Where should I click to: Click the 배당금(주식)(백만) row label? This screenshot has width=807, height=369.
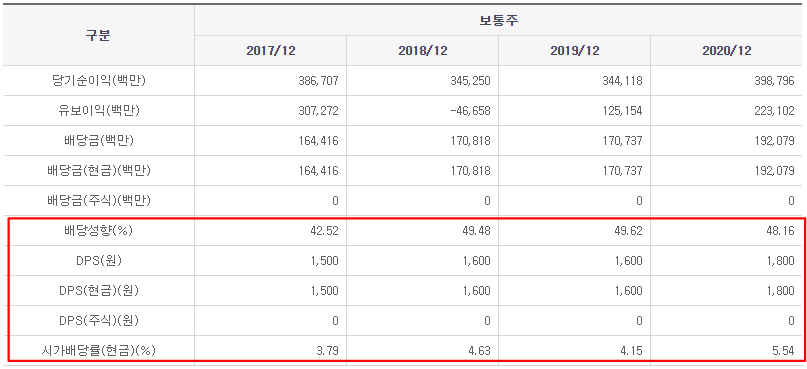tap(99, 200)
